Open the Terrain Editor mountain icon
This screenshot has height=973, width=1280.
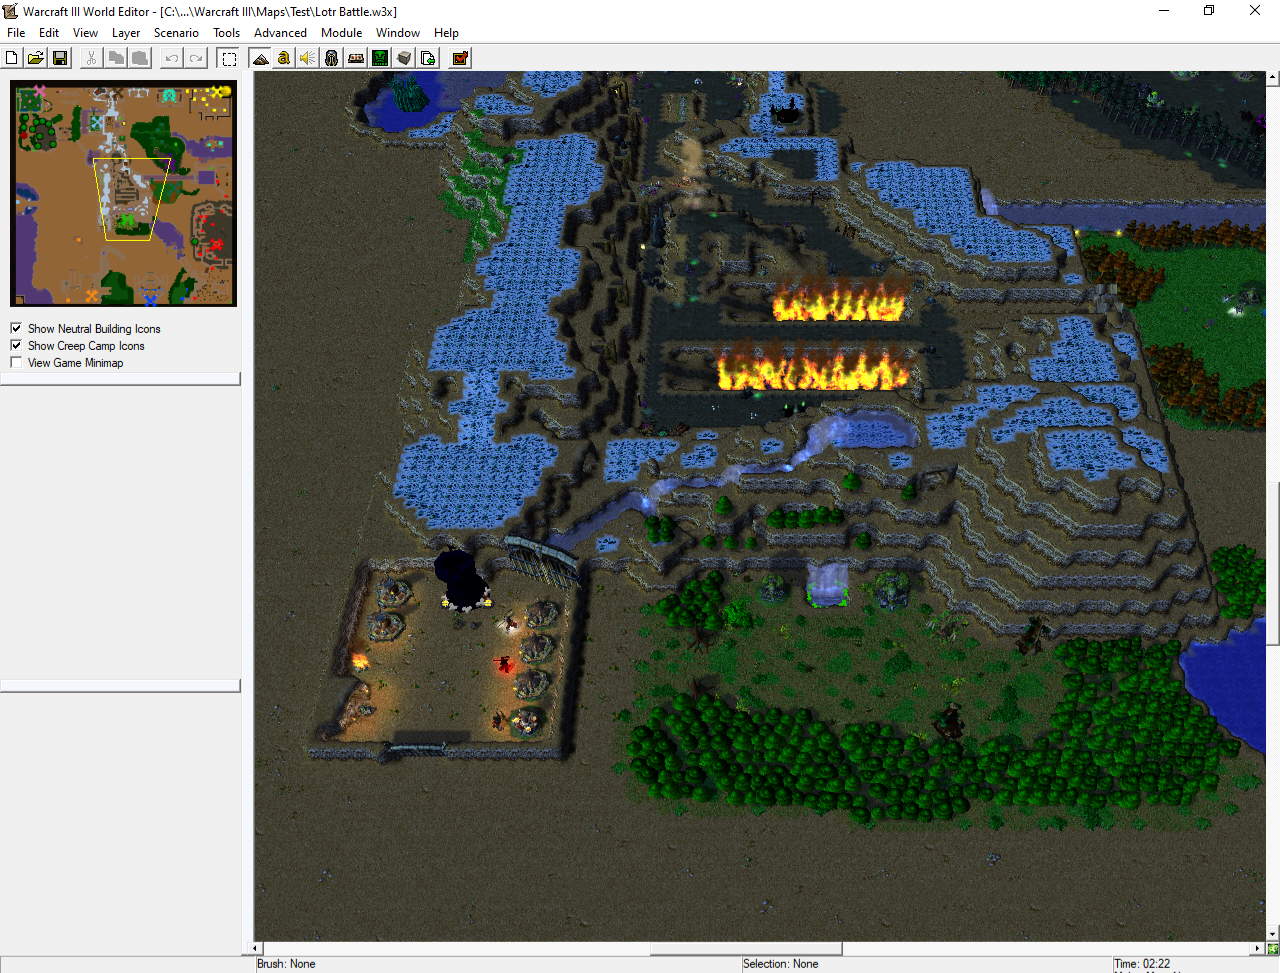coord(260,58)
